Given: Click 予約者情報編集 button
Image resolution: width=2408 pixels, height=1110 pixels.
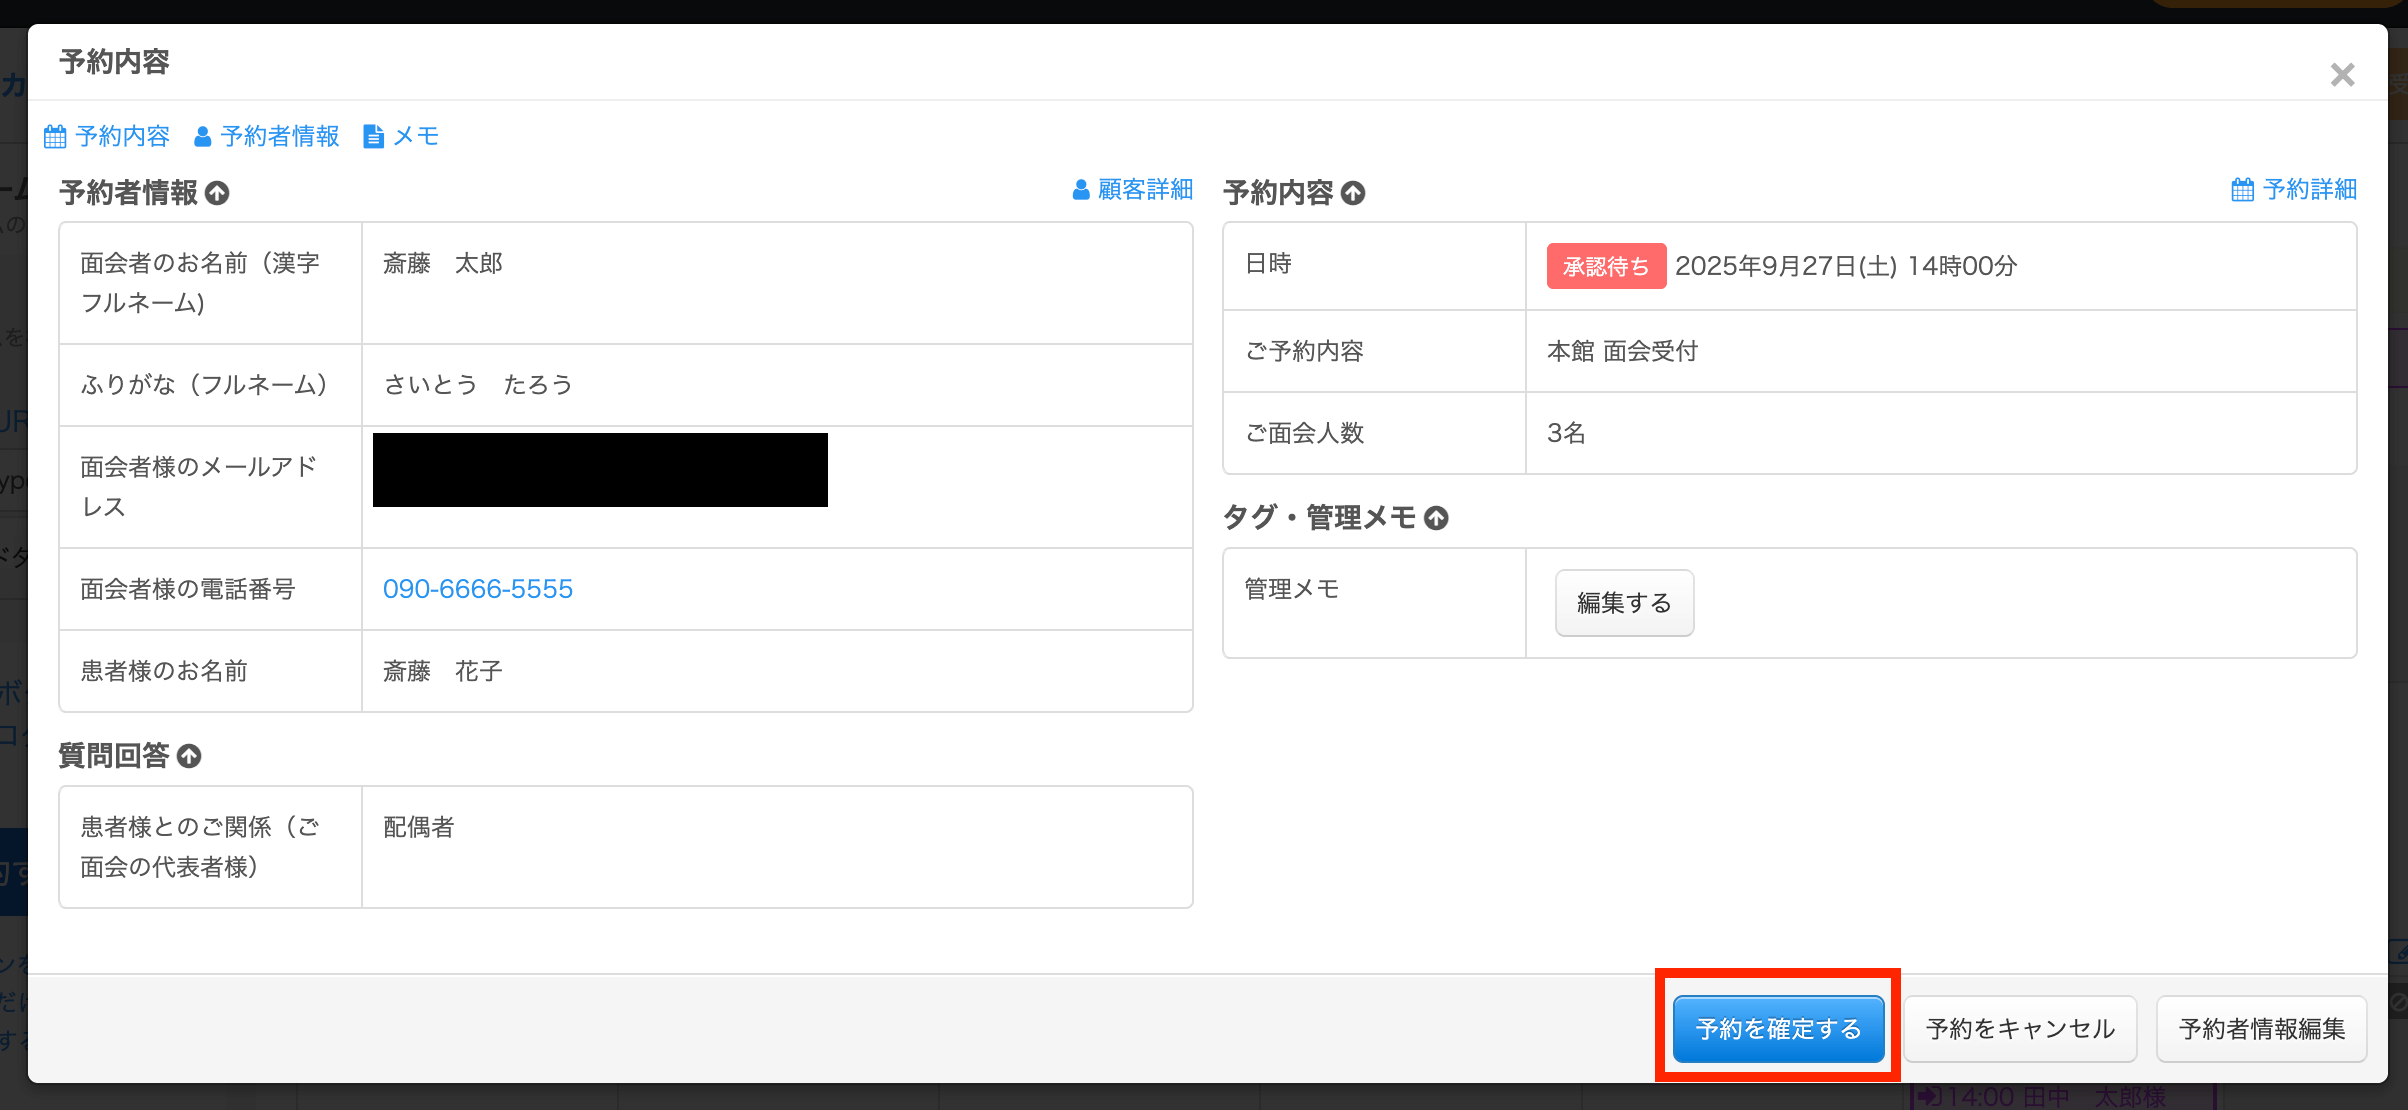Looking at the screenshot, I should pyautogui.click(x=2262, y=1028).
